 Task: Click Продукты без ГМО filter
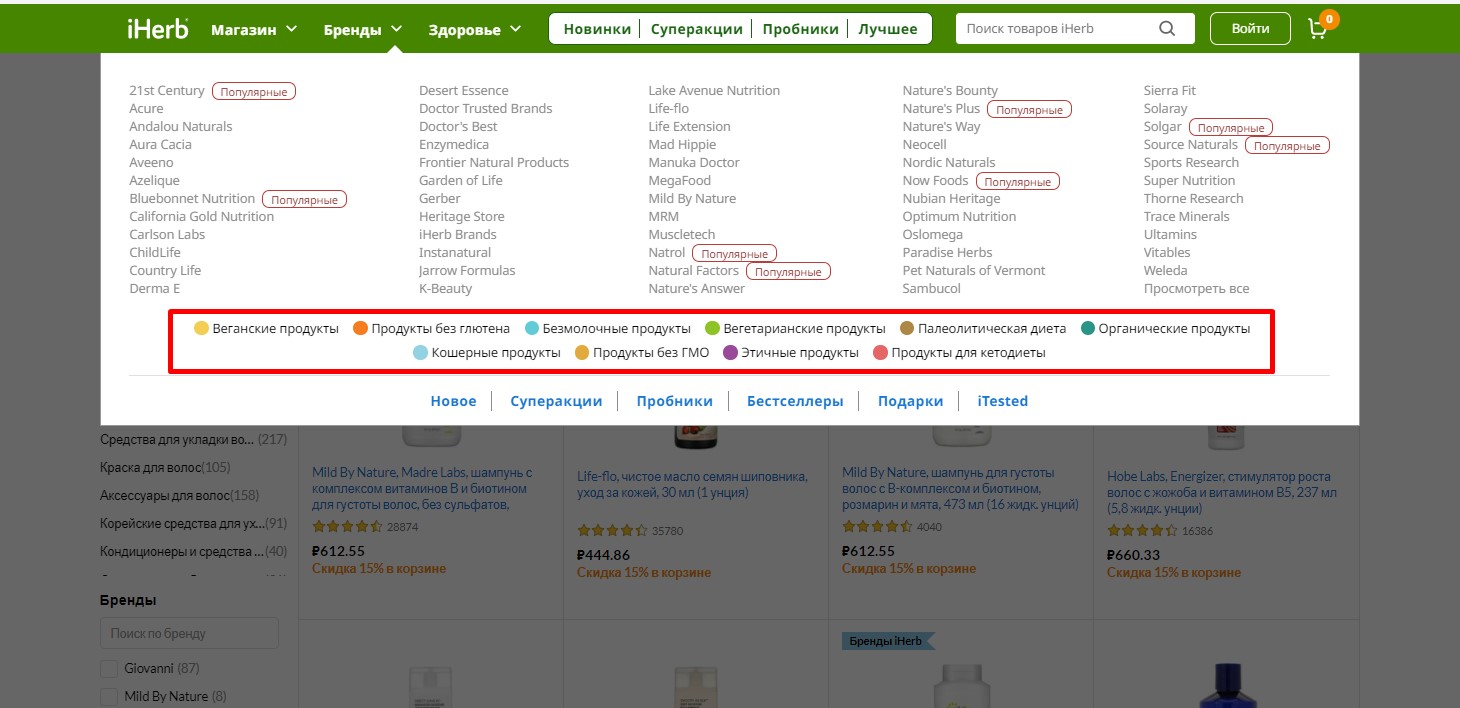642,352
